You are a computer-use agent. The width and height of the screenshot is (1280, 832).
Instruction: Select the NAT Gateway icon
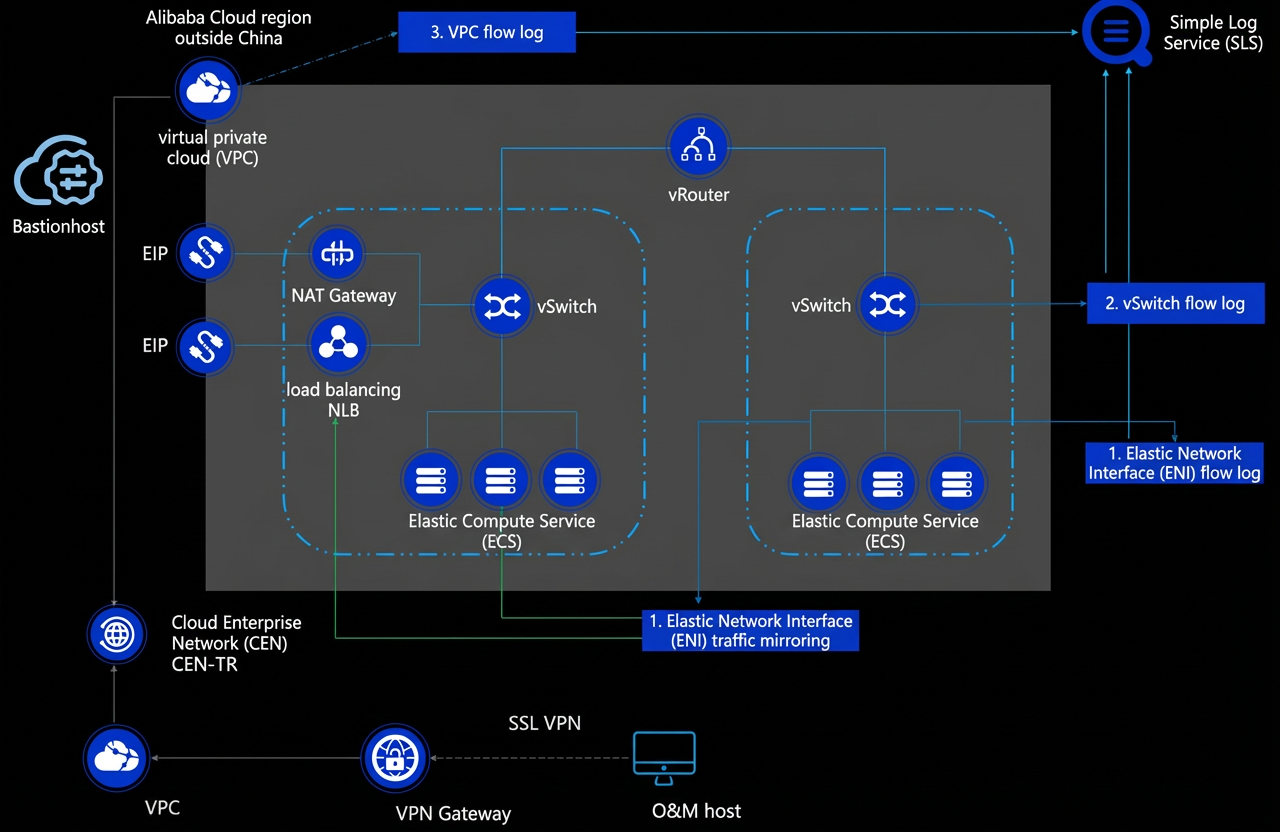337,254
